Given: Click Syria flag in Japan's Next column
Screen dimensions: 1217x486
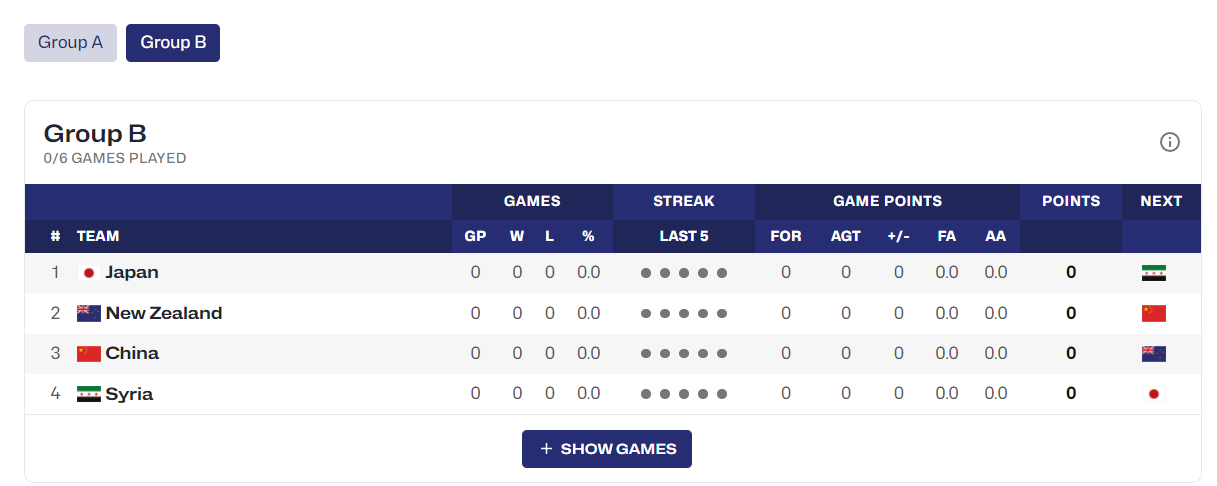Looking at the screenshot, I should 1153,273.
